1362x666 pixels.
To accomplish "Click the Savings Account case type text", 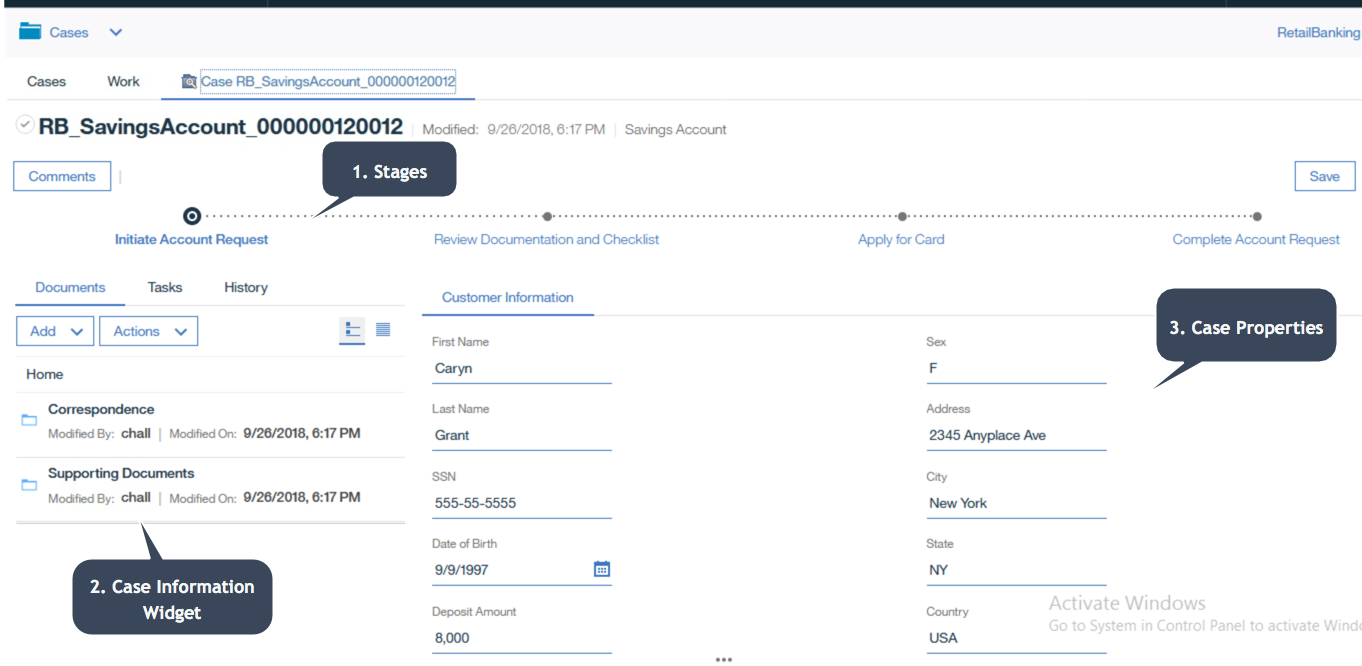I will point(675,129).
